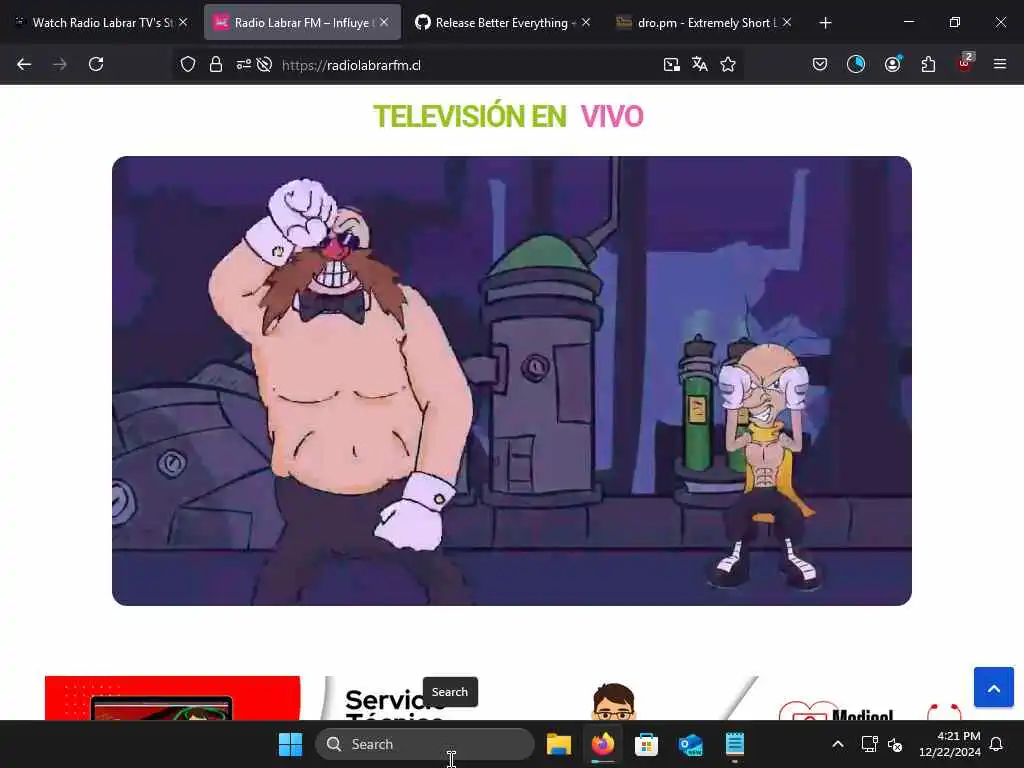View site security padlock info
The width and height of the screenshot is (1024, 768).
(x=216, y=65)
